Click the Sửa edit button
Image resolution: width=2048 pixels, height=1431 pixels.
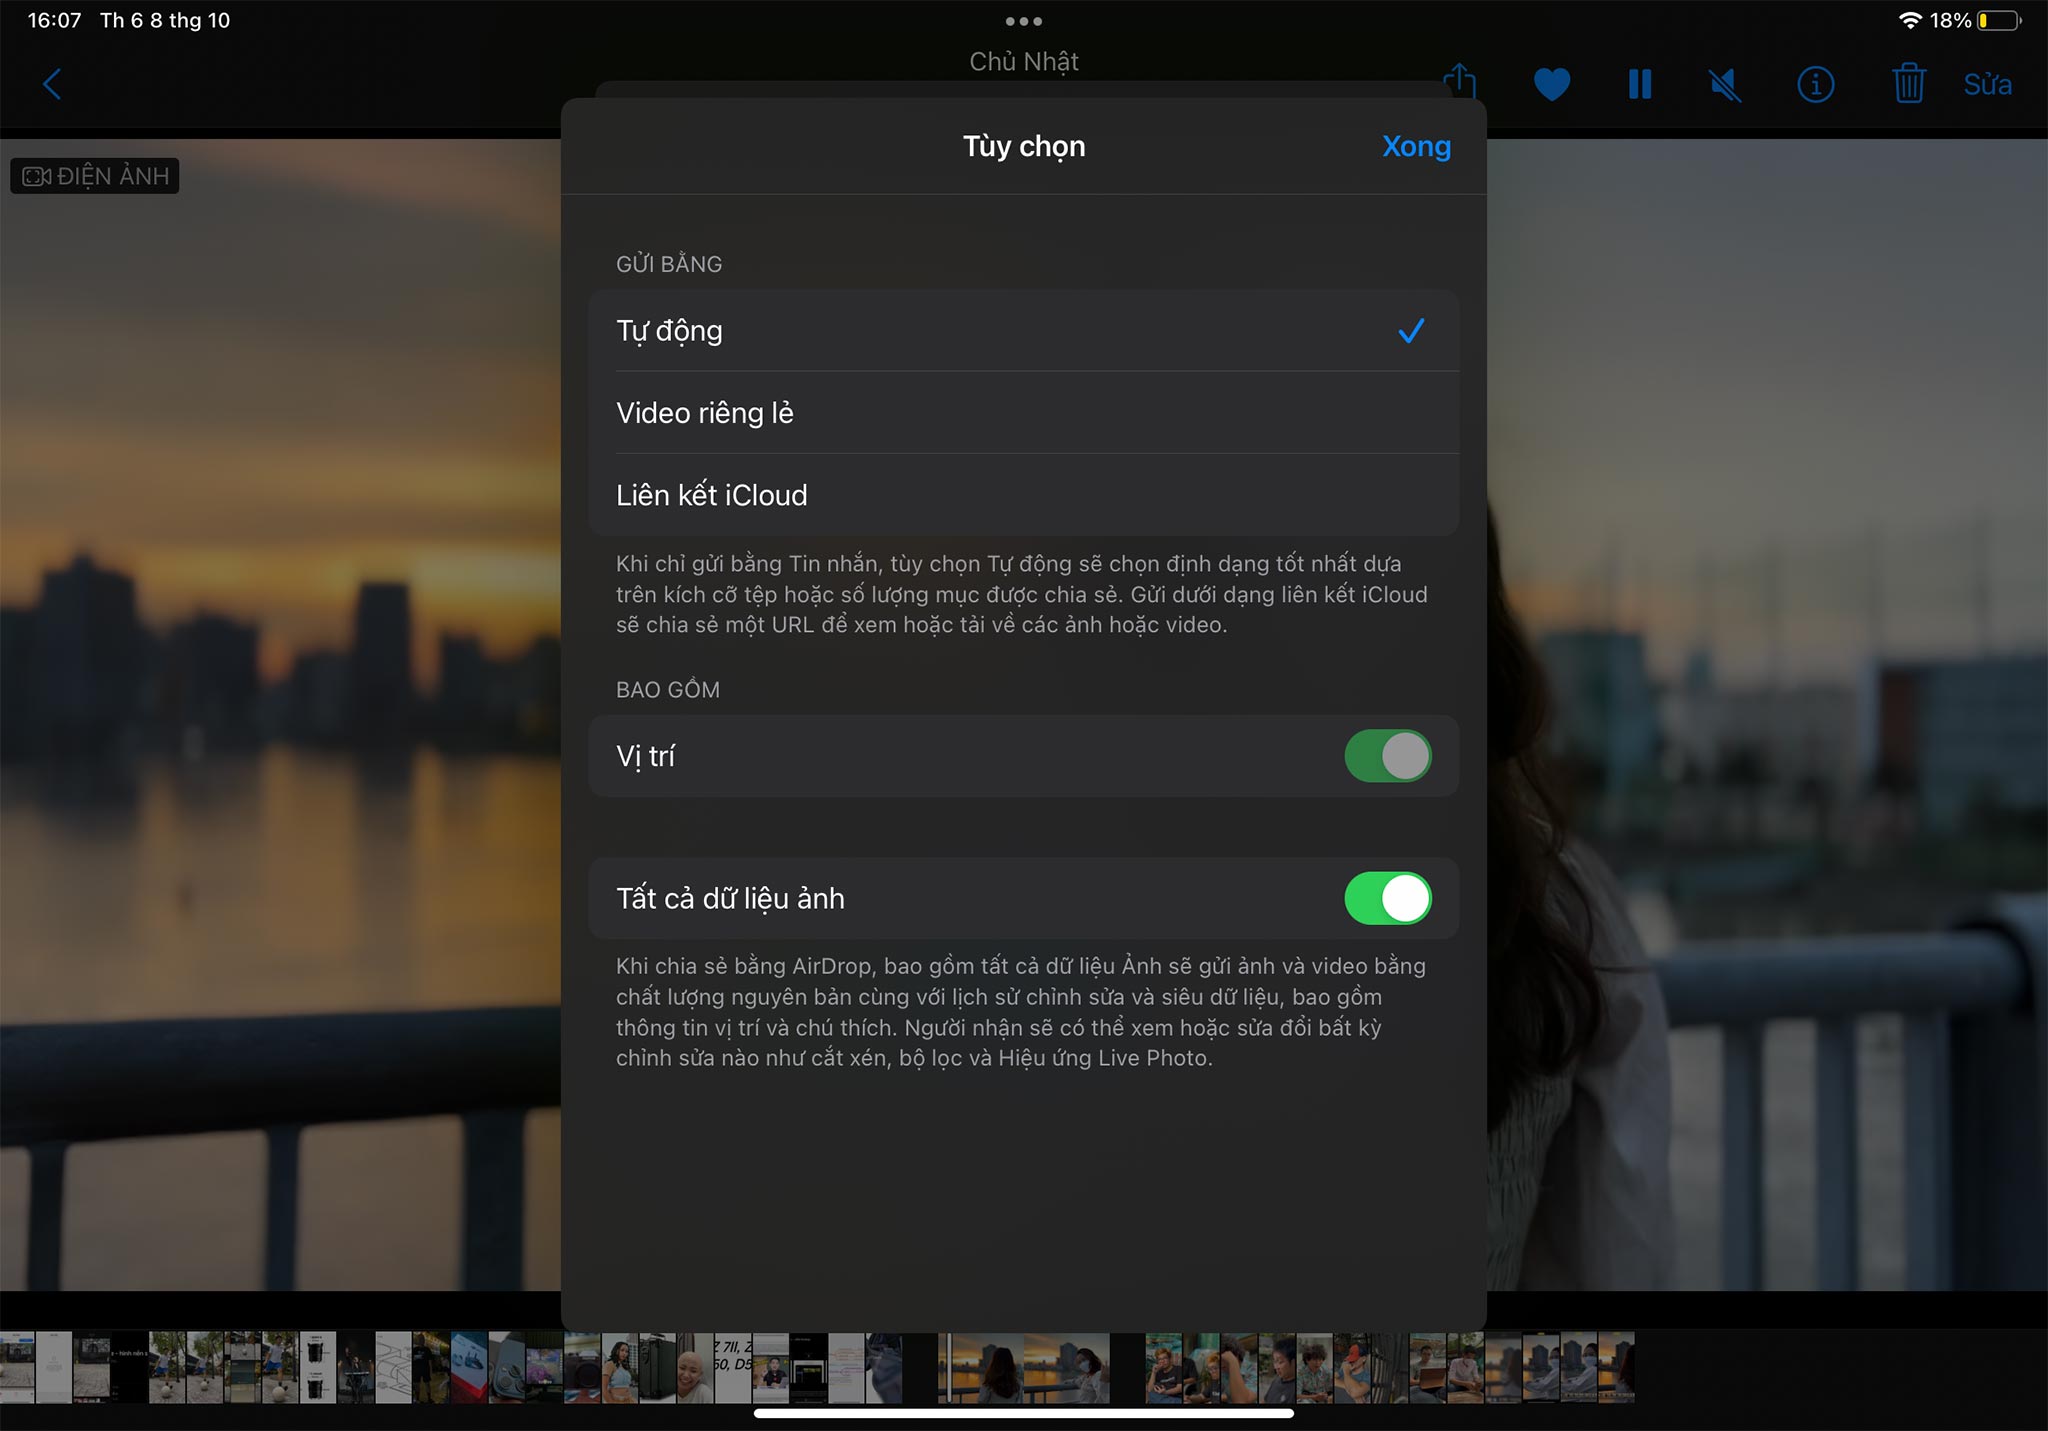click(x=1987, y=84)
